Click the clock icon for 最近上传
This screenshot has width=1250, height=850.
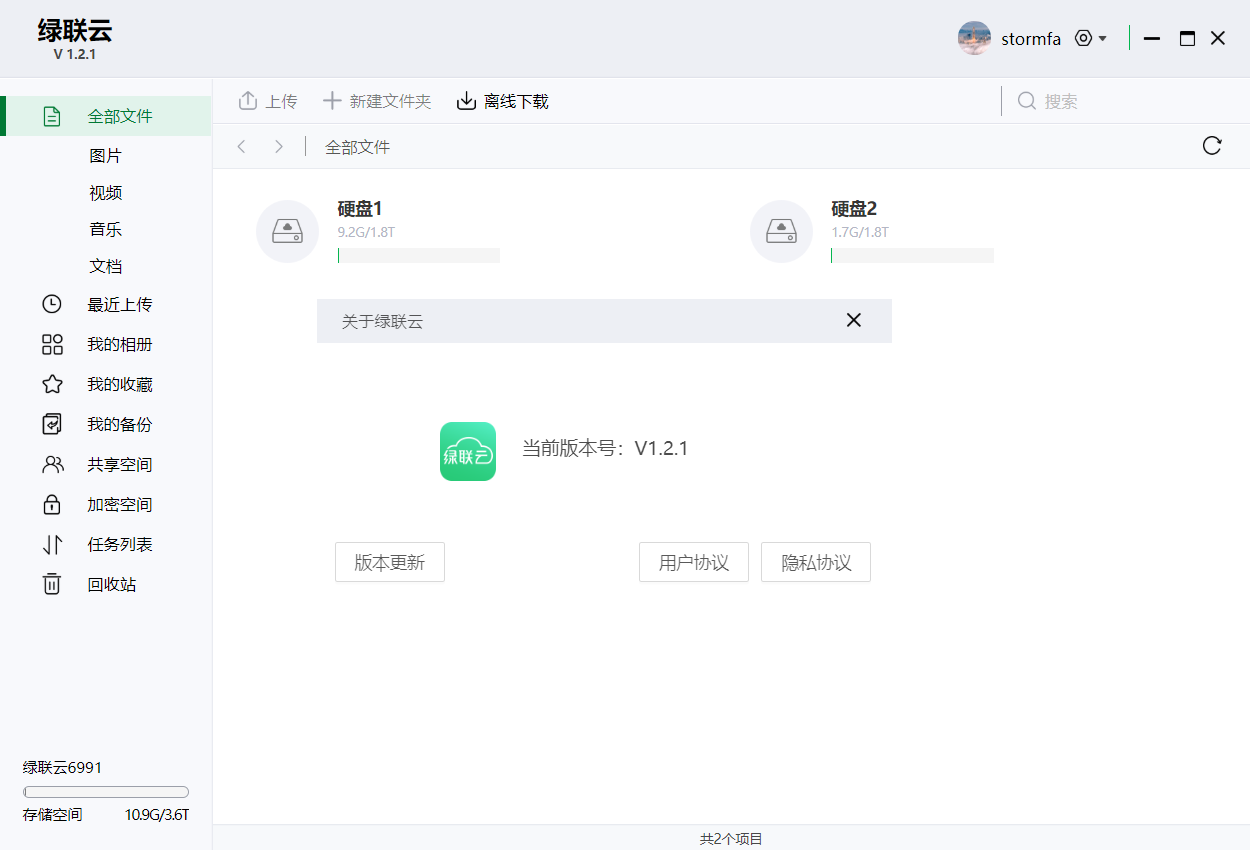[x=52, y=304]
